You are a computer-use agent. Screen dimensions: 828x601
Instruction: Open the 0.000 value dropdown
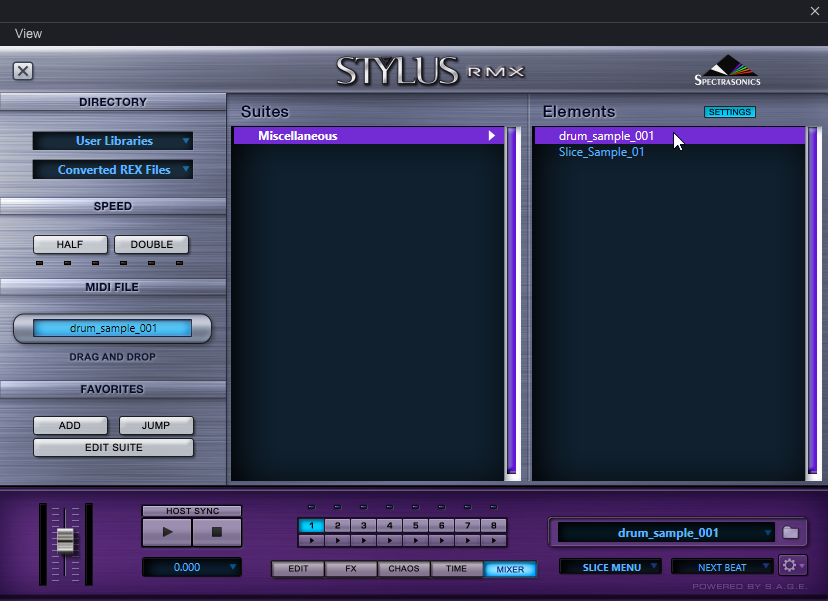pos(192,567)
